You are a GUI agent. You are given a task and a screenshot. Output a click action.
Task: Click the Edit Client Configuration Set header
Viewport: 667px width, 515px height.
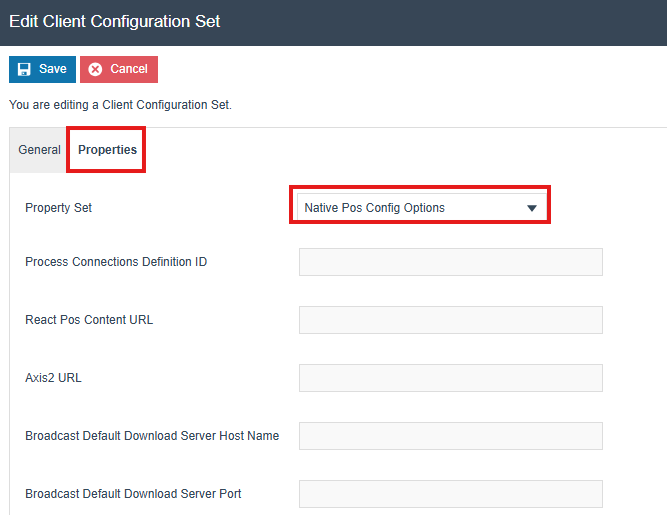[x=115, y=21]
